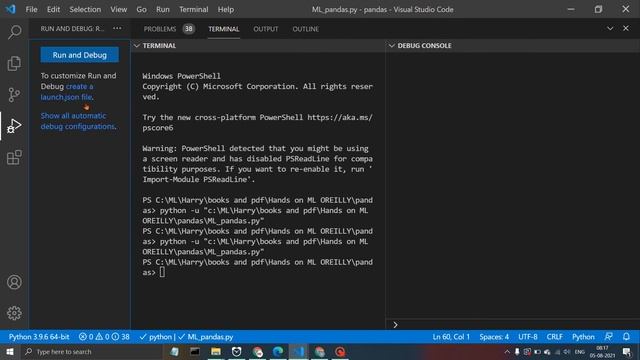The image size is (640, 360).
Task: Open the Go menu
Action: 141,9
